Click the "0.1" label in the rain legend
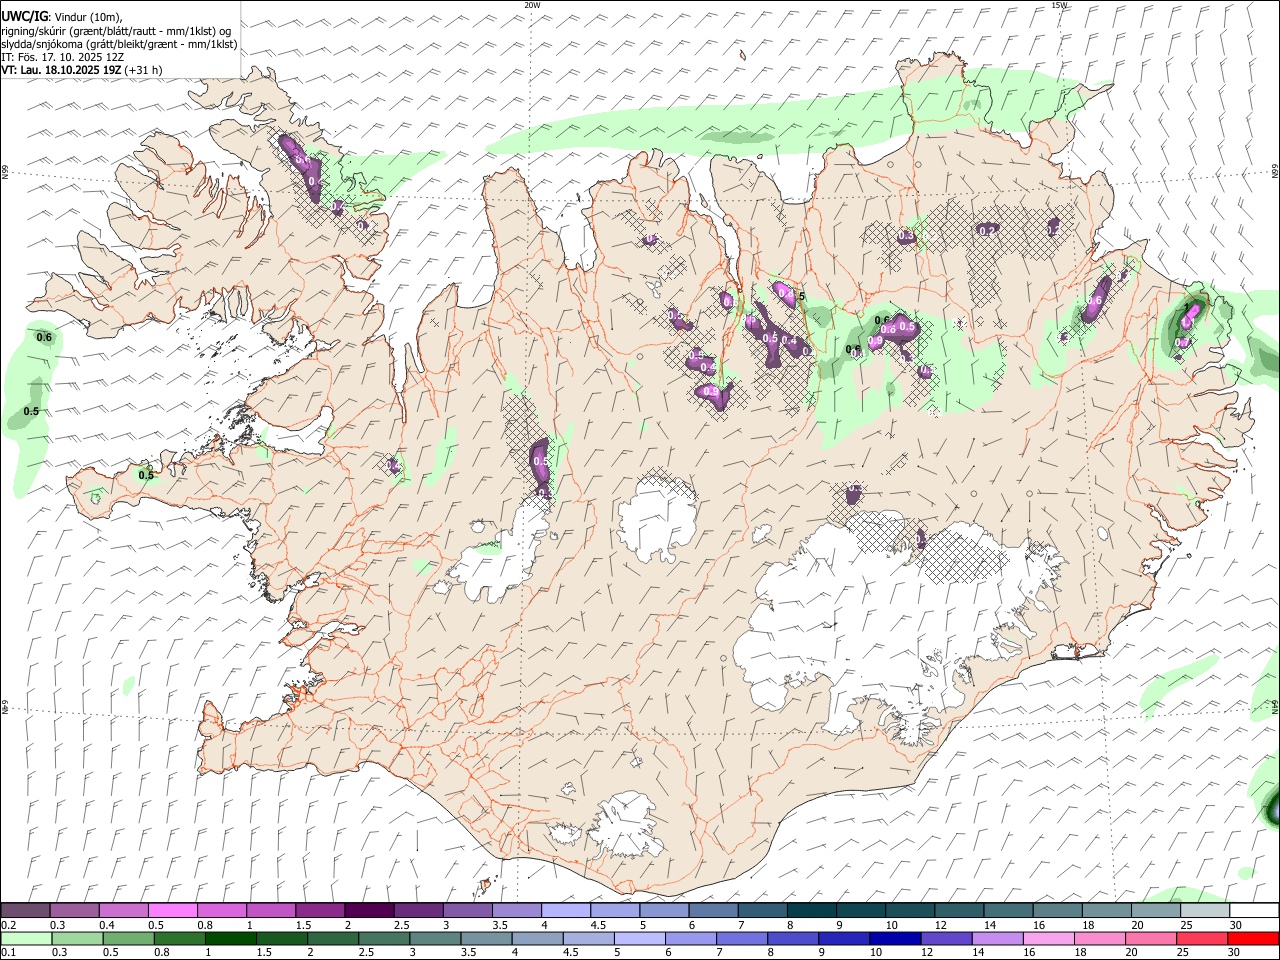Screen dimensions: 1280x960 click(x=8, y=953)
